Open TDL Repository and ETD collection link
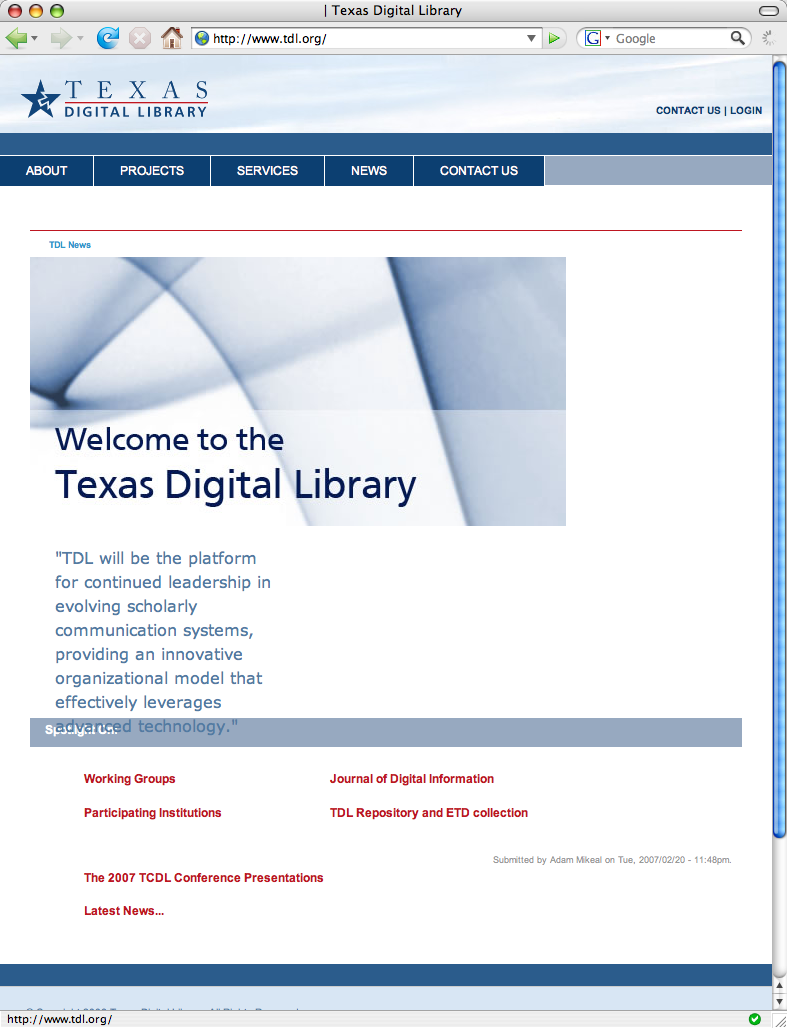Viewport: 787px width, 1028px height. click(x=428, y=813)
